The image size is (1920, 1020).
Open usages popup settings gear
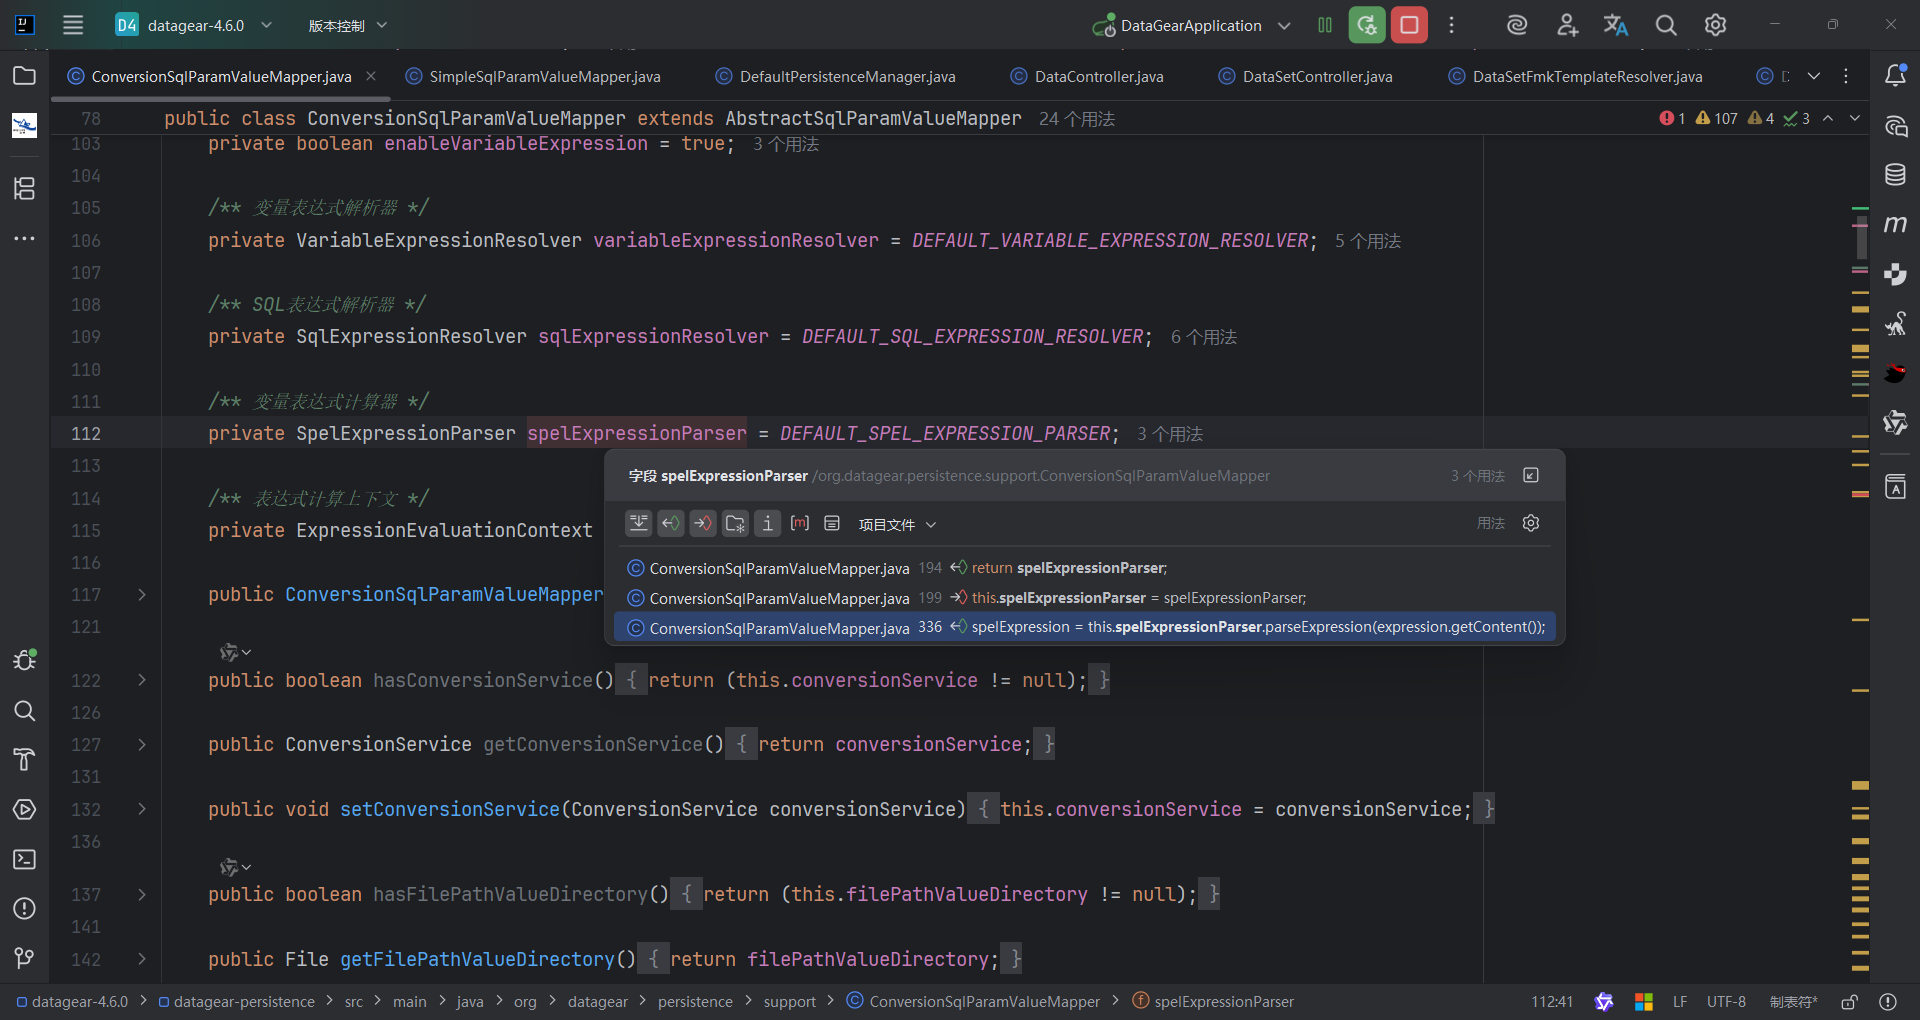click(1531, 523)
